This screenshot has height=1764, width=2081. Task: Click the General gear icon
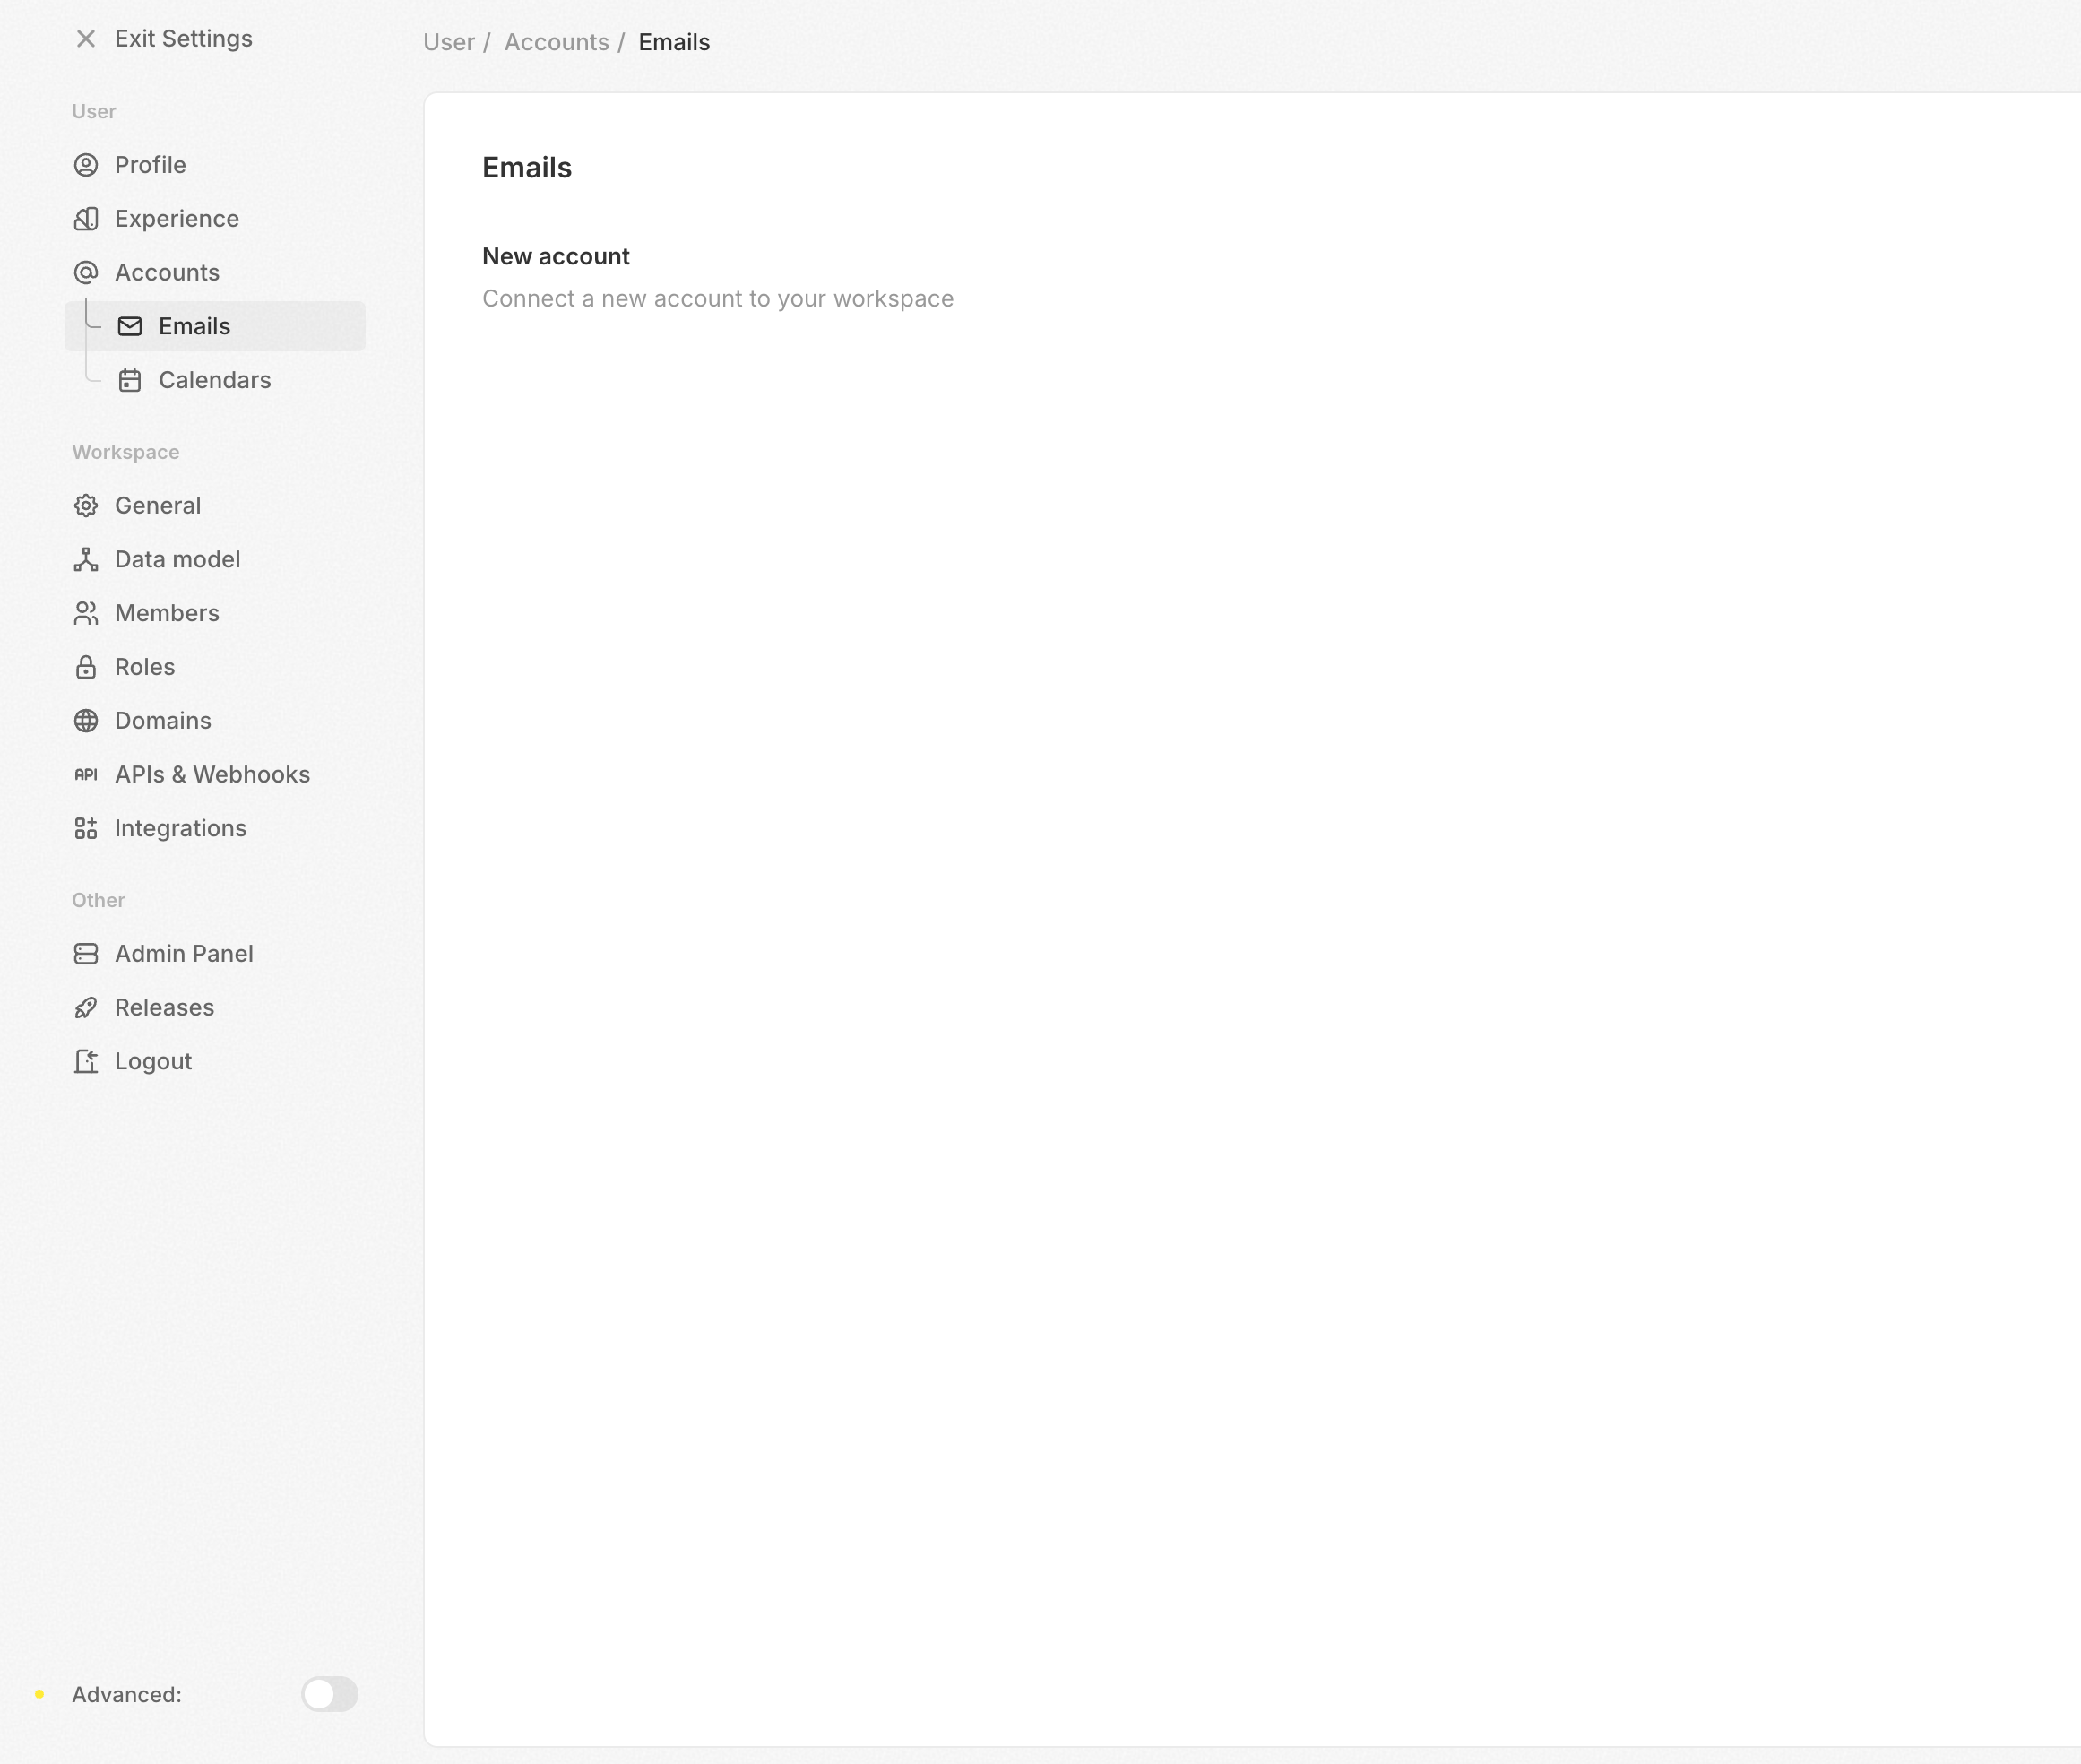tap(86, 506)
